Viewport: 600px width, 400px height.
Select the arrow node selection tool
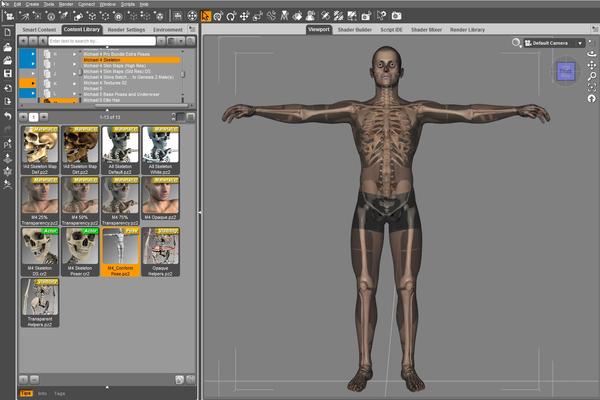(x=206, y=16)
